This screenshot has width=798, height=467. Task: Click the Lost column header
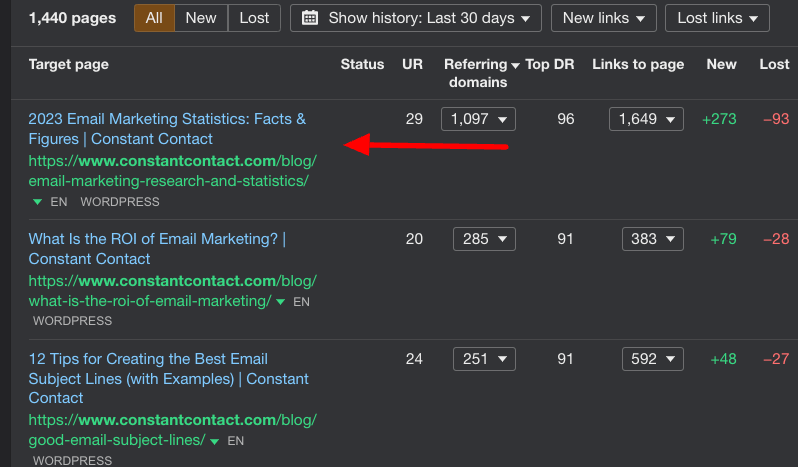pos(775,64)
